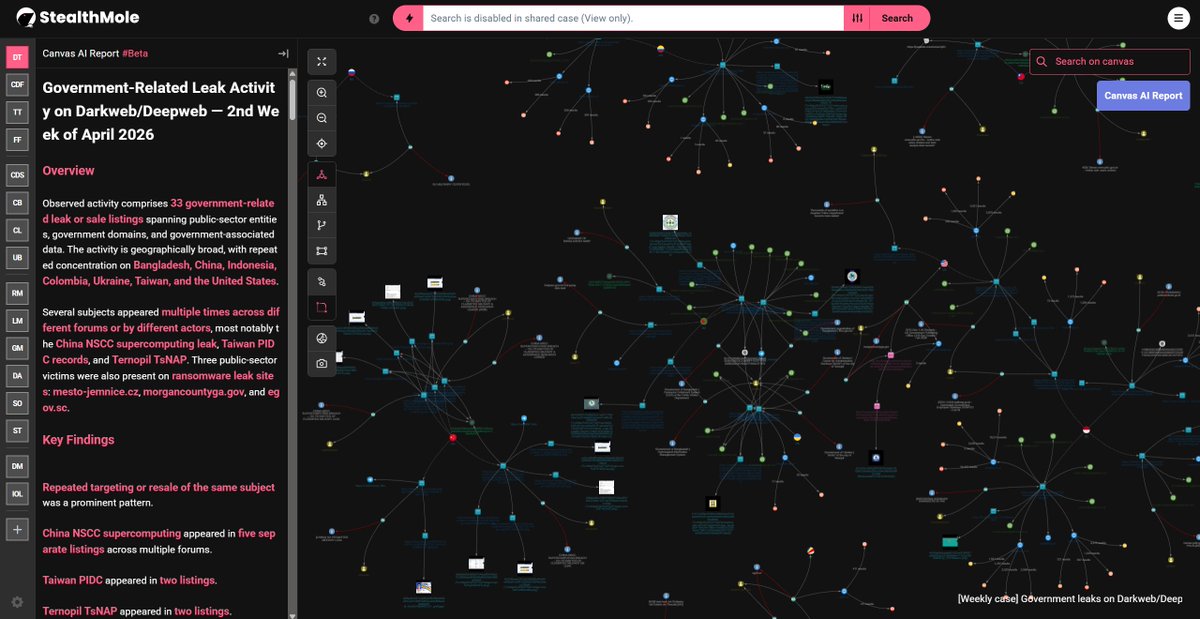Open the GM module in sidebar
Image resolution: width=1200 pixels, height=619 pixels.
click(17, 348)
